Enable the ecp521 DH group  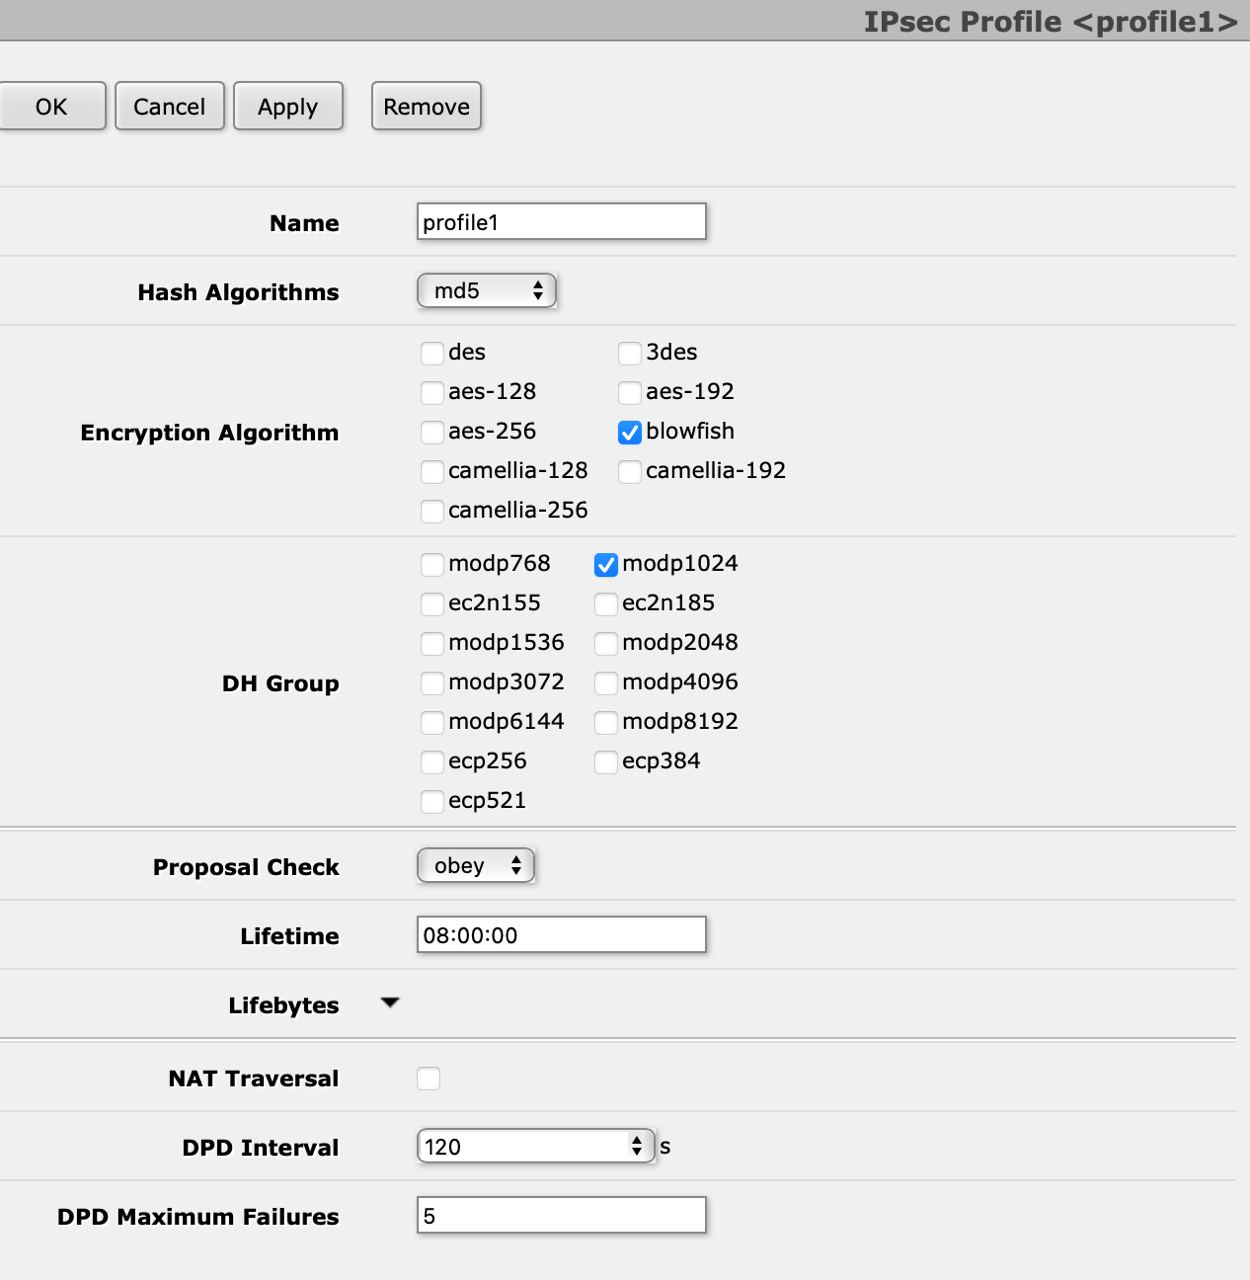point(432,801)
